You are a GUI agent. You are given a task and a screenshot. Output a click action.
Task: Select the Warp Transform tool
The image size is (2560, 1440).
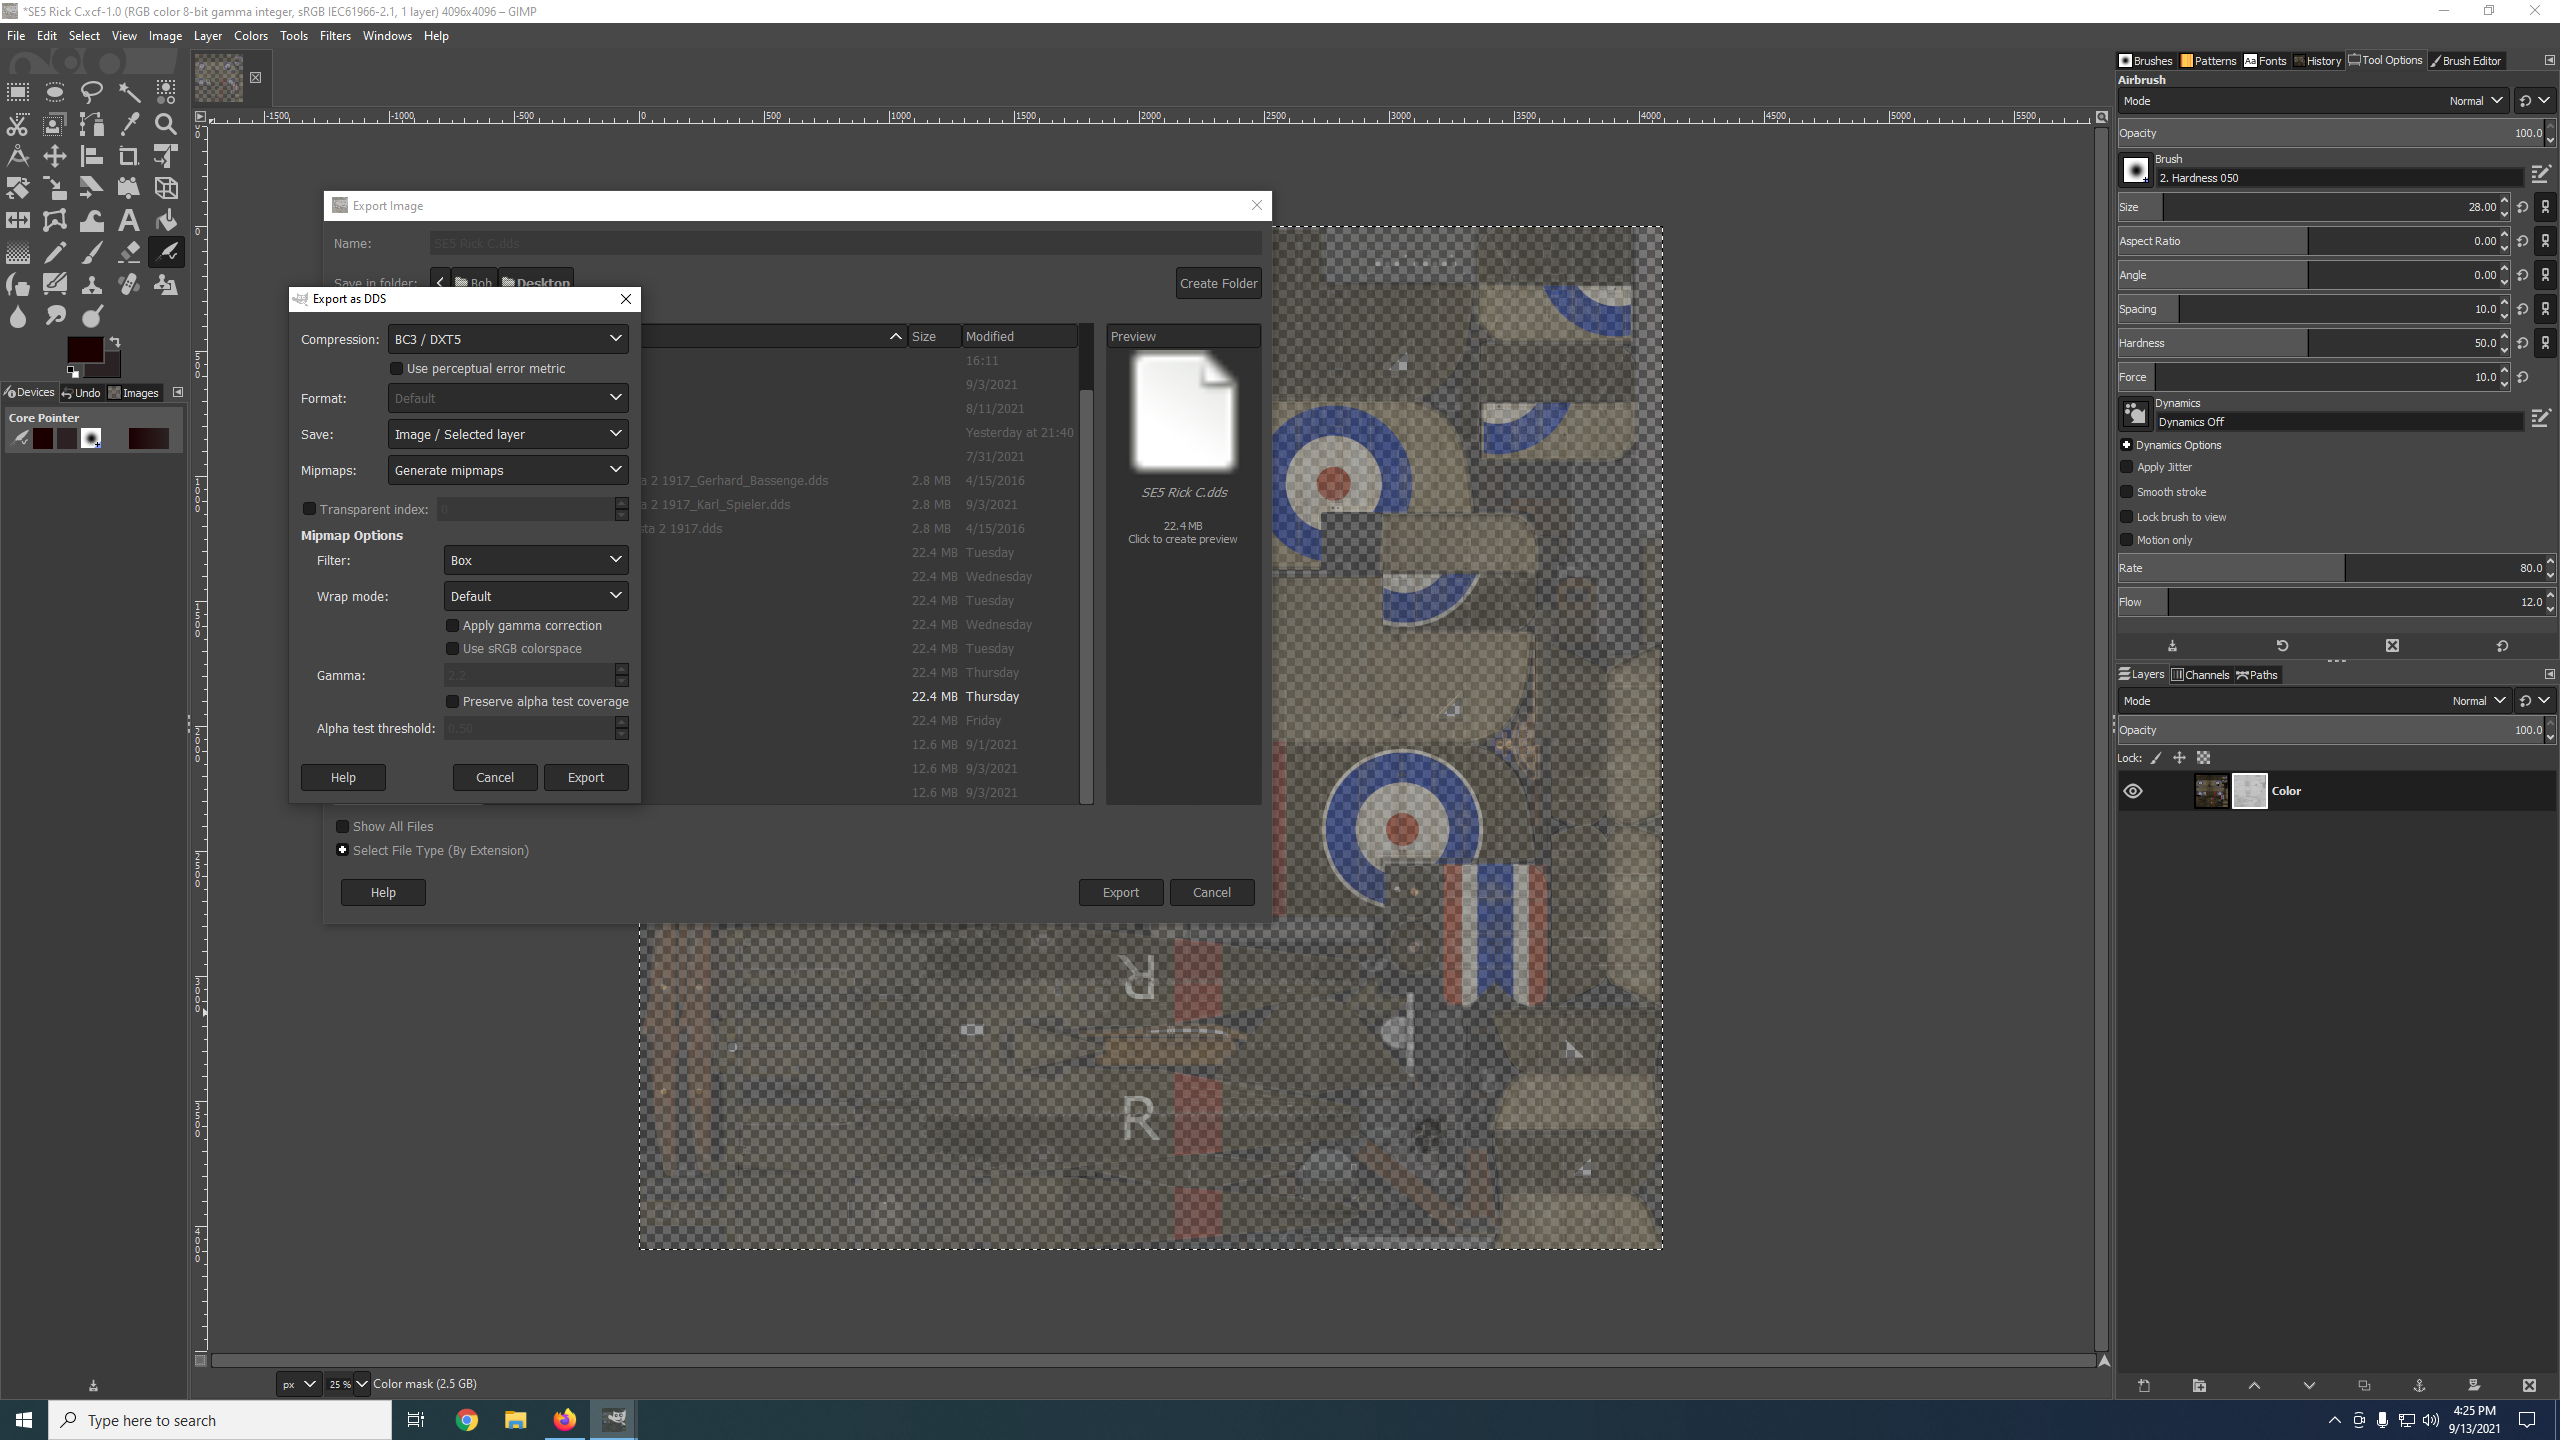tap(92, 220)
